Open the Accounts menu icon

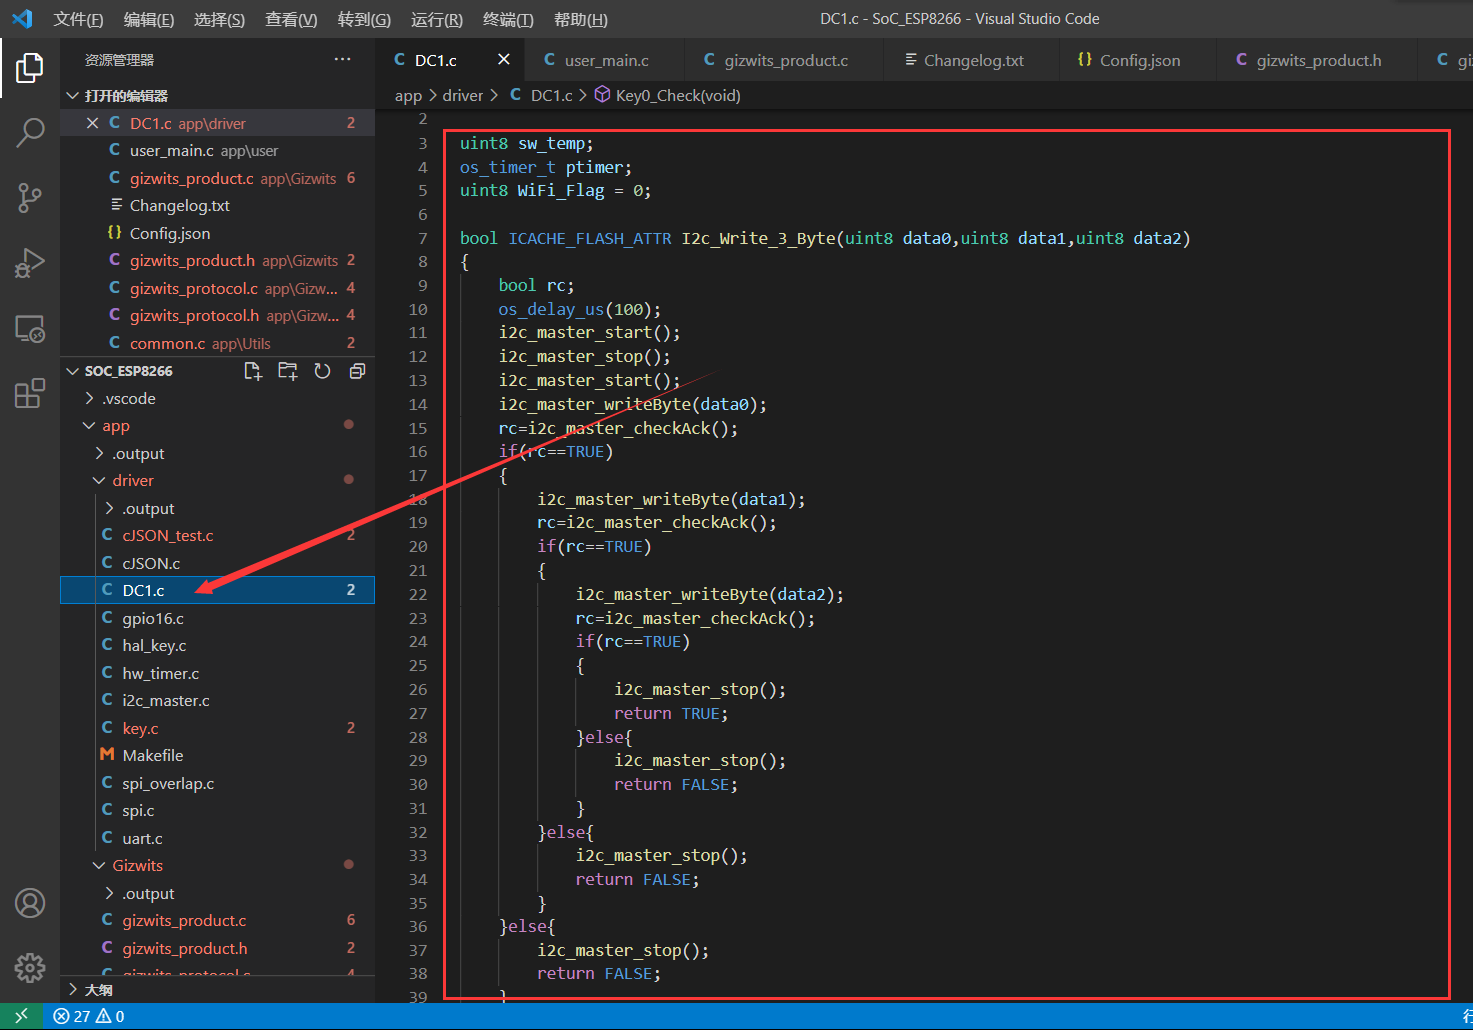point(30,903)
